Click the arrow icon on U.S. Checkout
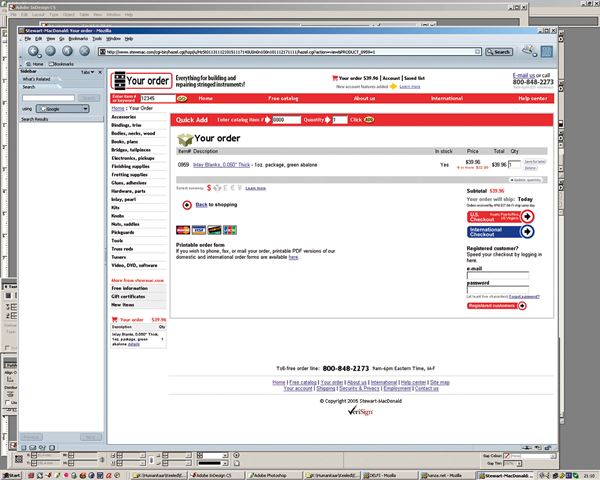This screenshot has height=480, width=600. tap(527, 217)
